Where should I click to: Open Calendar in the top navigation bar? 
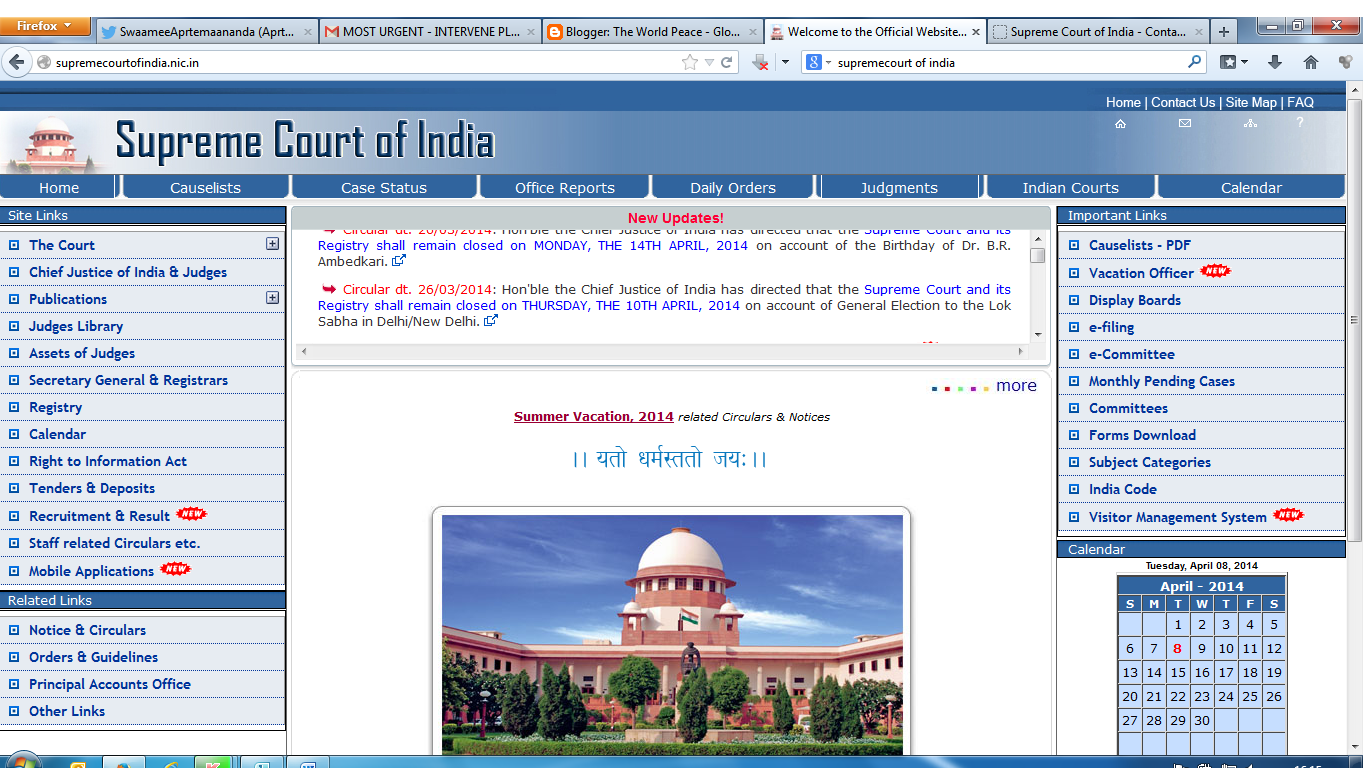(x=1251, y=187)
